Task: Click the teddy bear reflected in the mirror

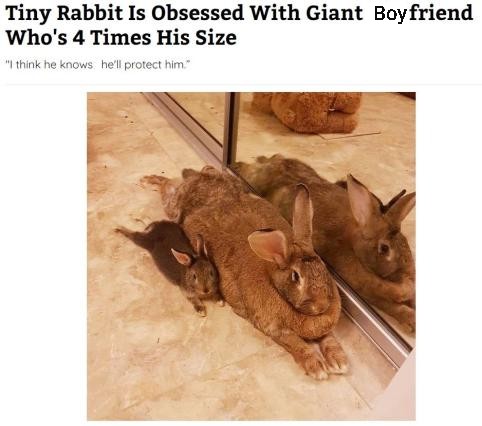Action: (308, 112)
